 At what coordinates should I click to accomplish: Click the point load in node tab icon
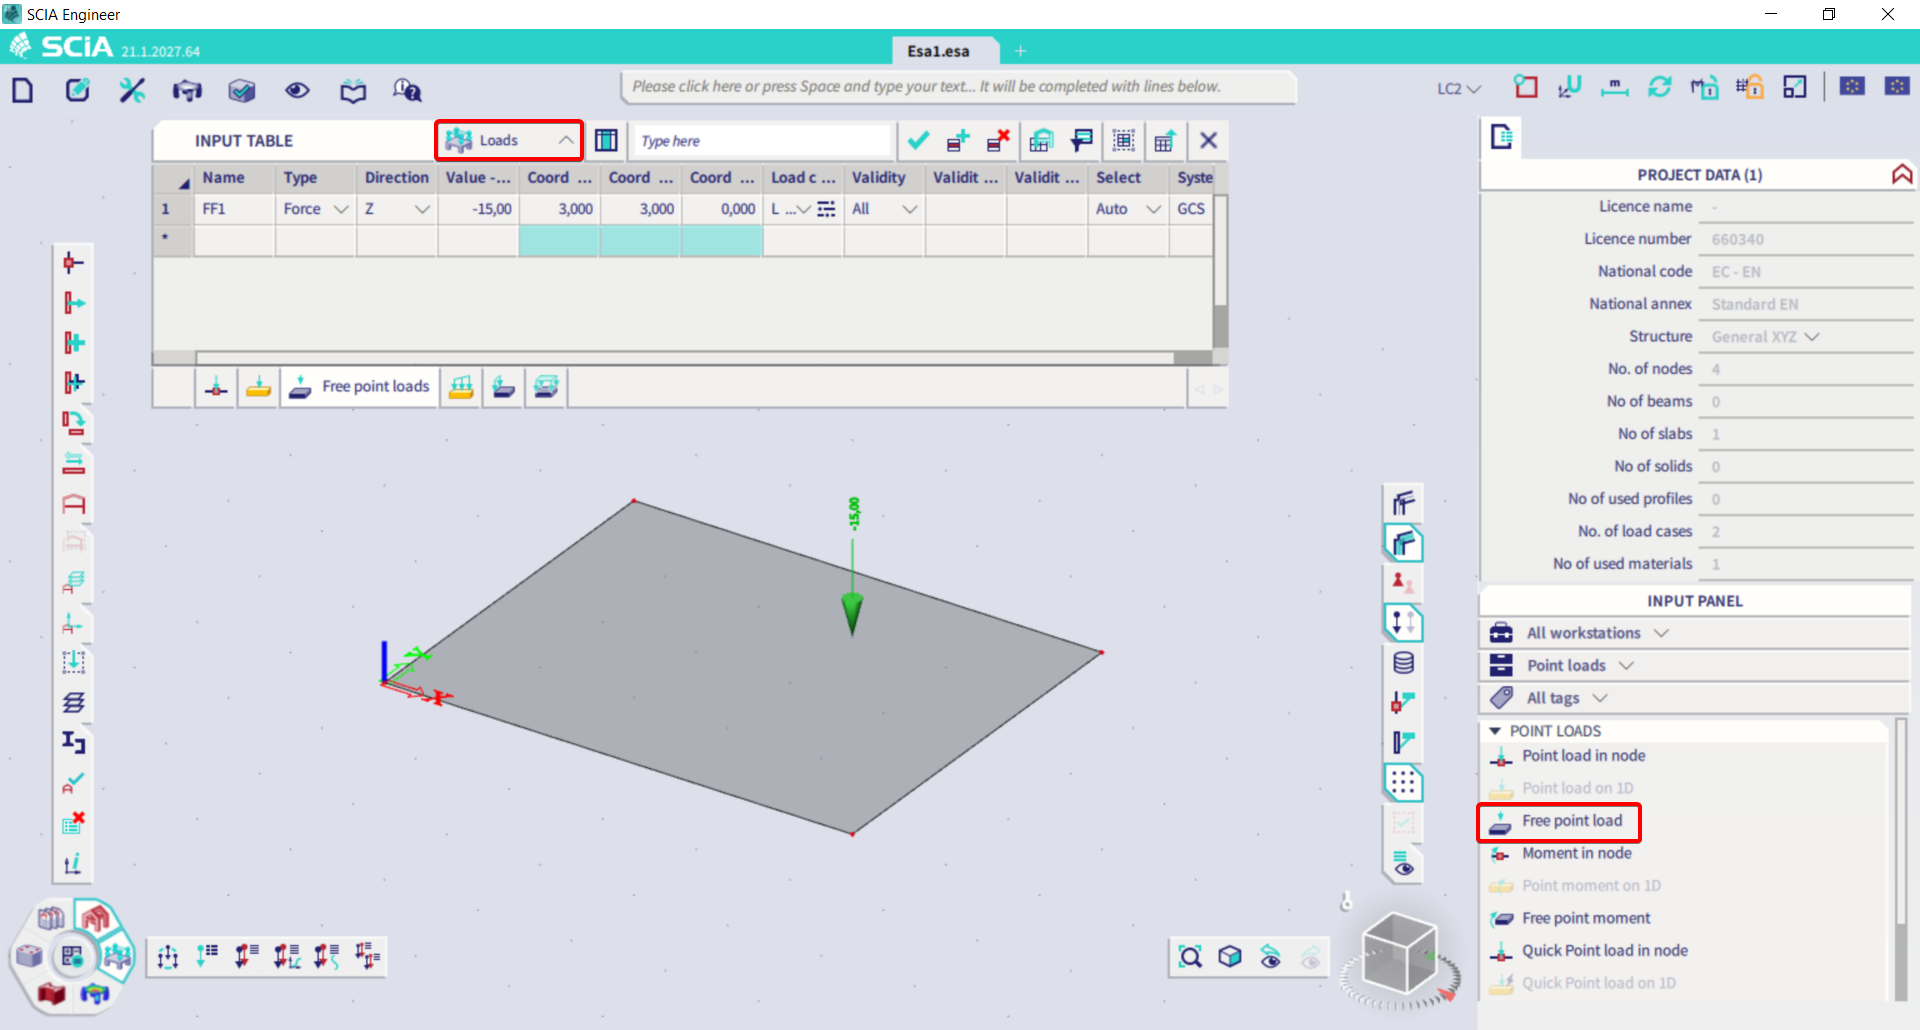pyautogui.click(x=216, y=387)
